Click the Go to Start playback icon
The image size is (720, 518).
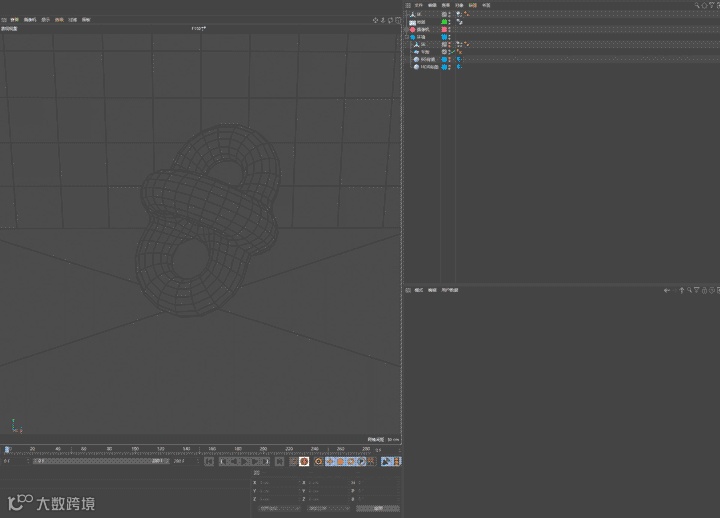(209, 461)
